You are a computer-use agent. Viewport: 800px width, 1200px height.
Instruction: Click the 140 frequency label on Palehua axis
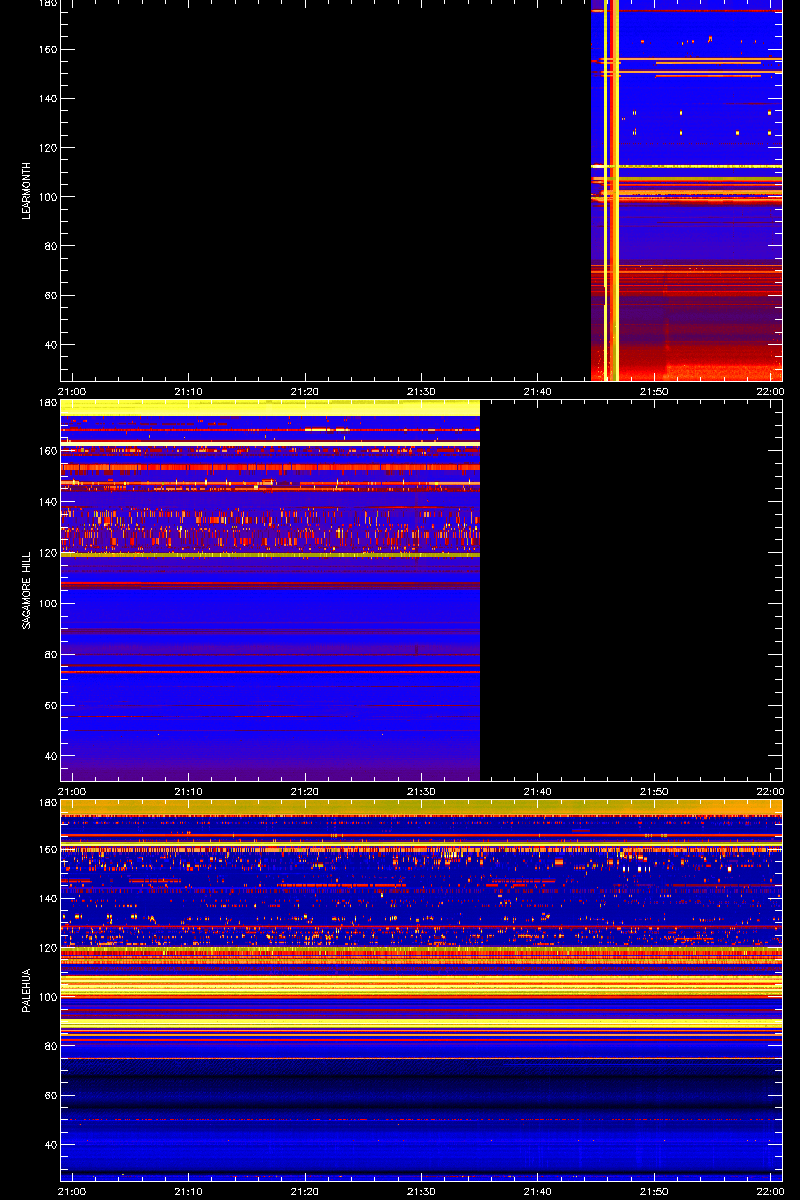pos(46,899)
